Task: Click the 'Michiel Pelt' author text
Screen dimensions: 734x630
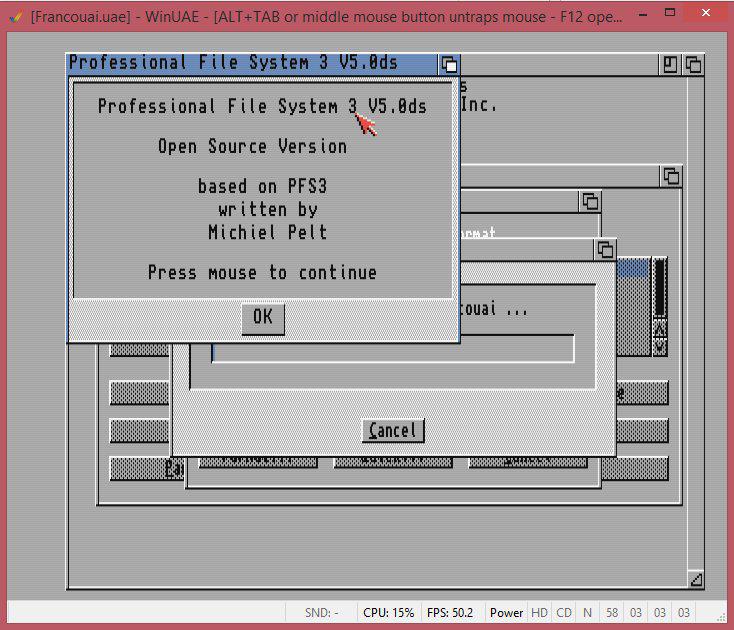Action: [x=268, y=232]
